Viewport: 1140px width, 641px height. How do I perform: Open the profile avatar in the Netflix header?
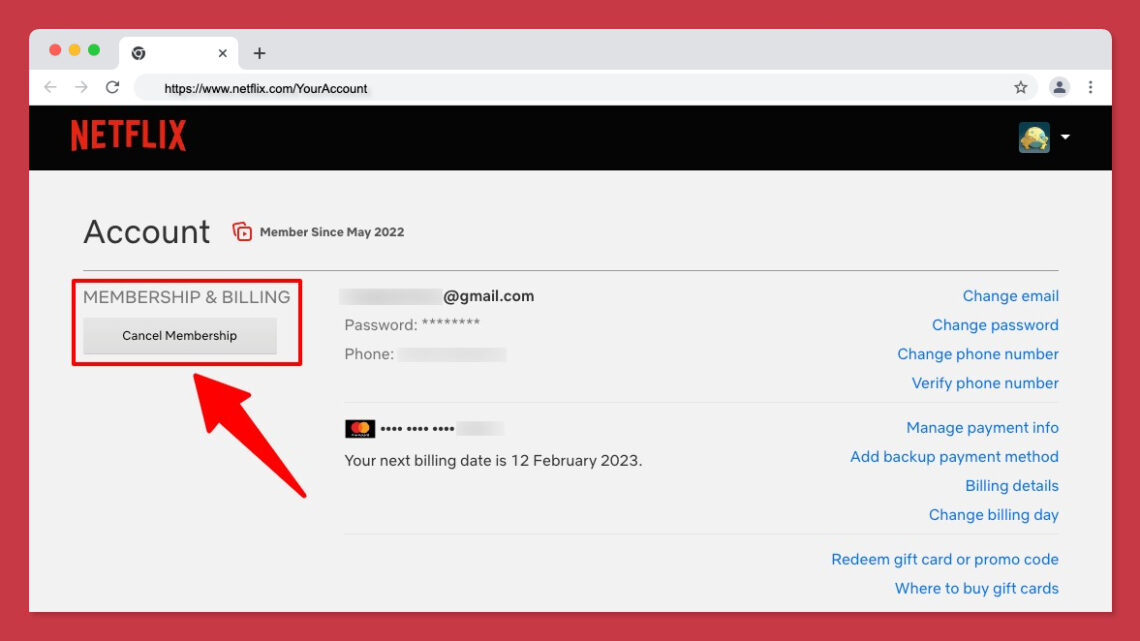[x=1034, y=138]
